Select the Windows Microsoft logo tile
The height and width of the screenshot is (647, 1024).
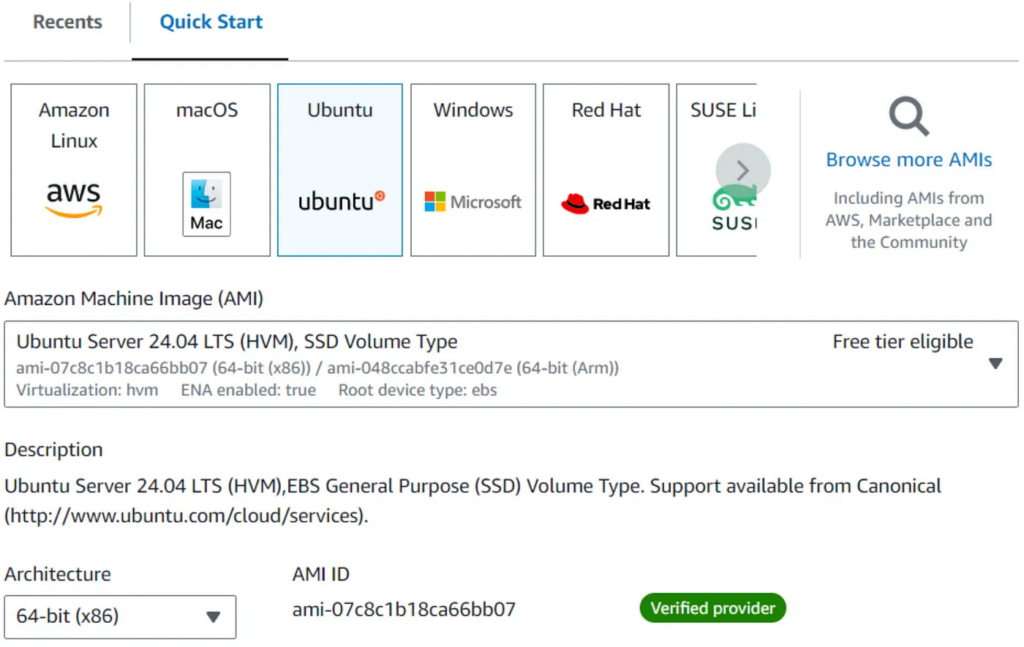click(473, 170)
